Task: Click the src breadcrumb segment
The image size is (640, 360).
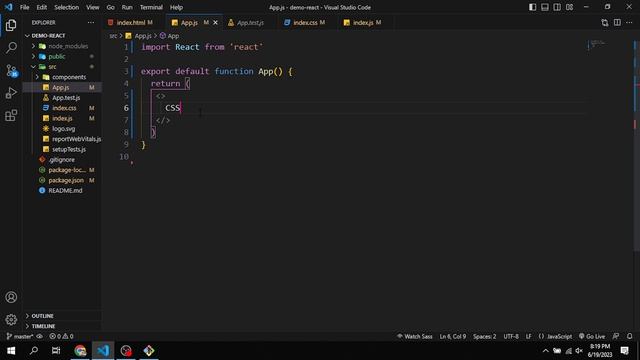Action: click(x=113, y=36)
